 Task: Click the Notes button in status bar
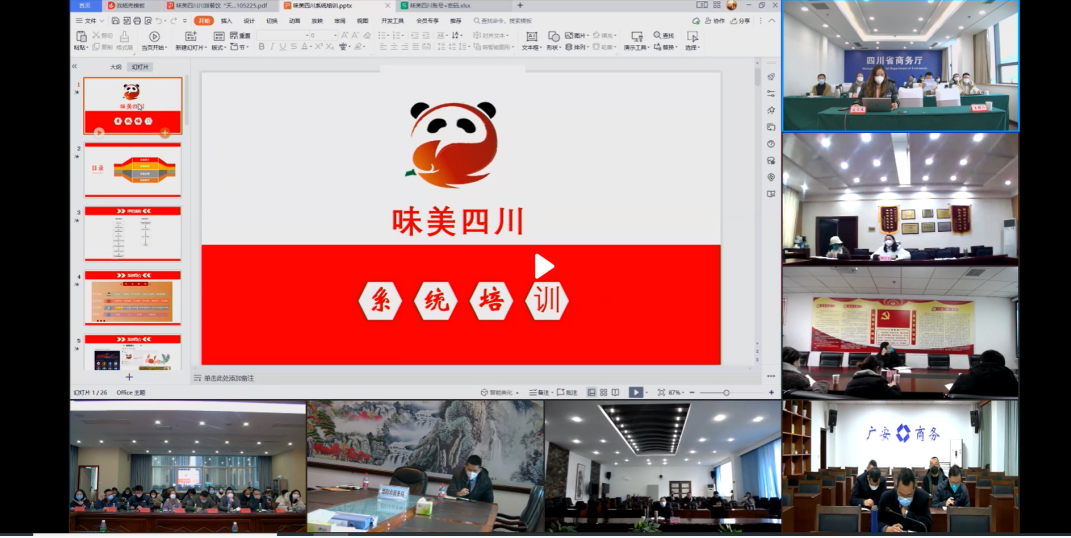[x=540, y=393]
